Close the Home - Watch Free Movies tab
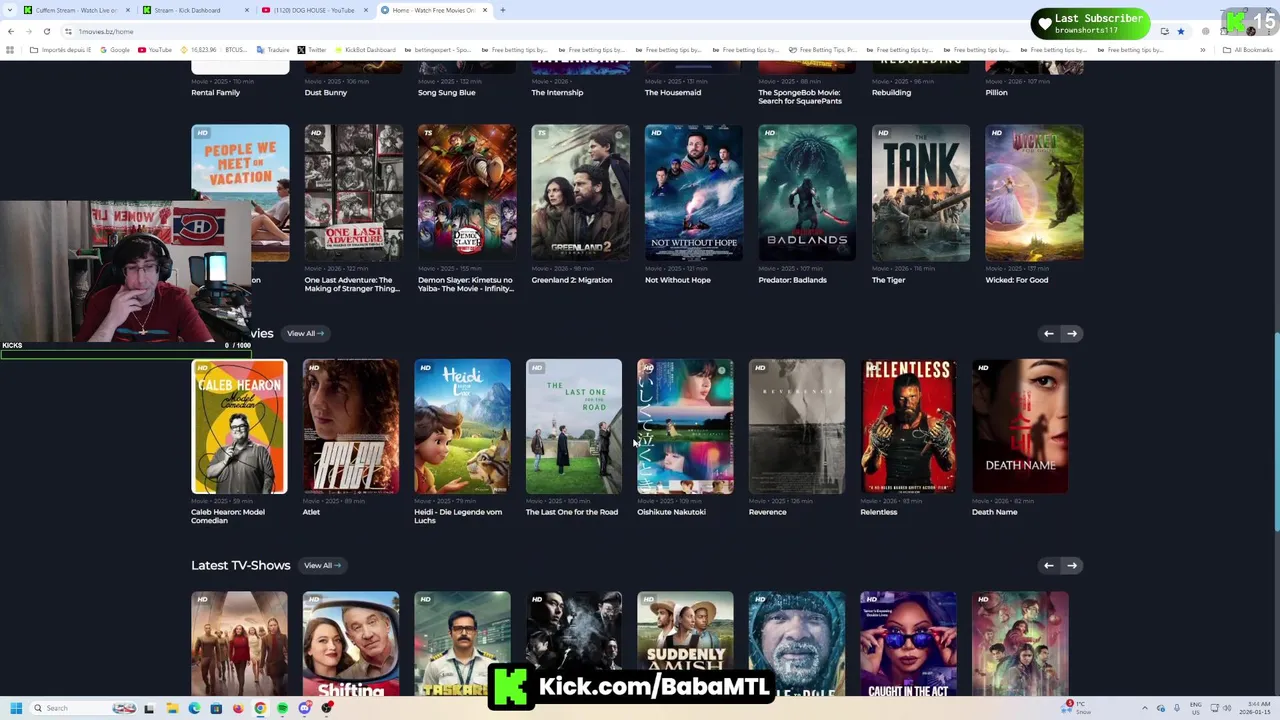Image resolution: width=1280 pixels, height=720 pixels. click(485, 10)
